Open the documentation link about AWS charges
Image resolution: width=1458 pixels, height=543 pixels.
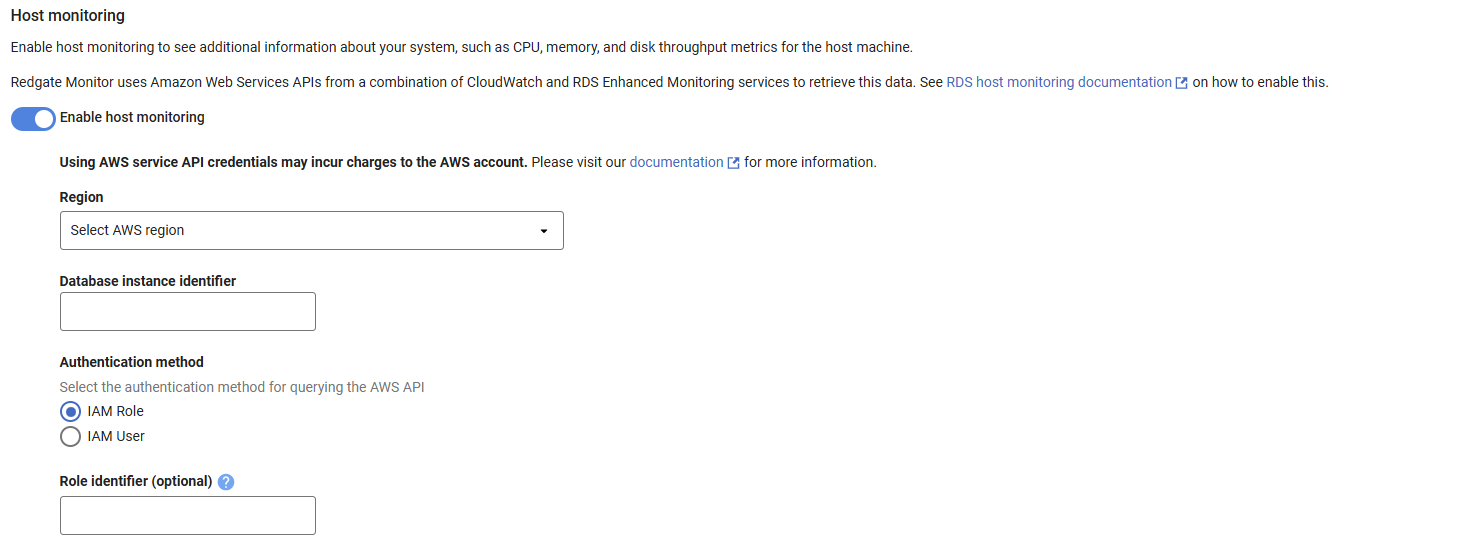(x=676, y=162)
